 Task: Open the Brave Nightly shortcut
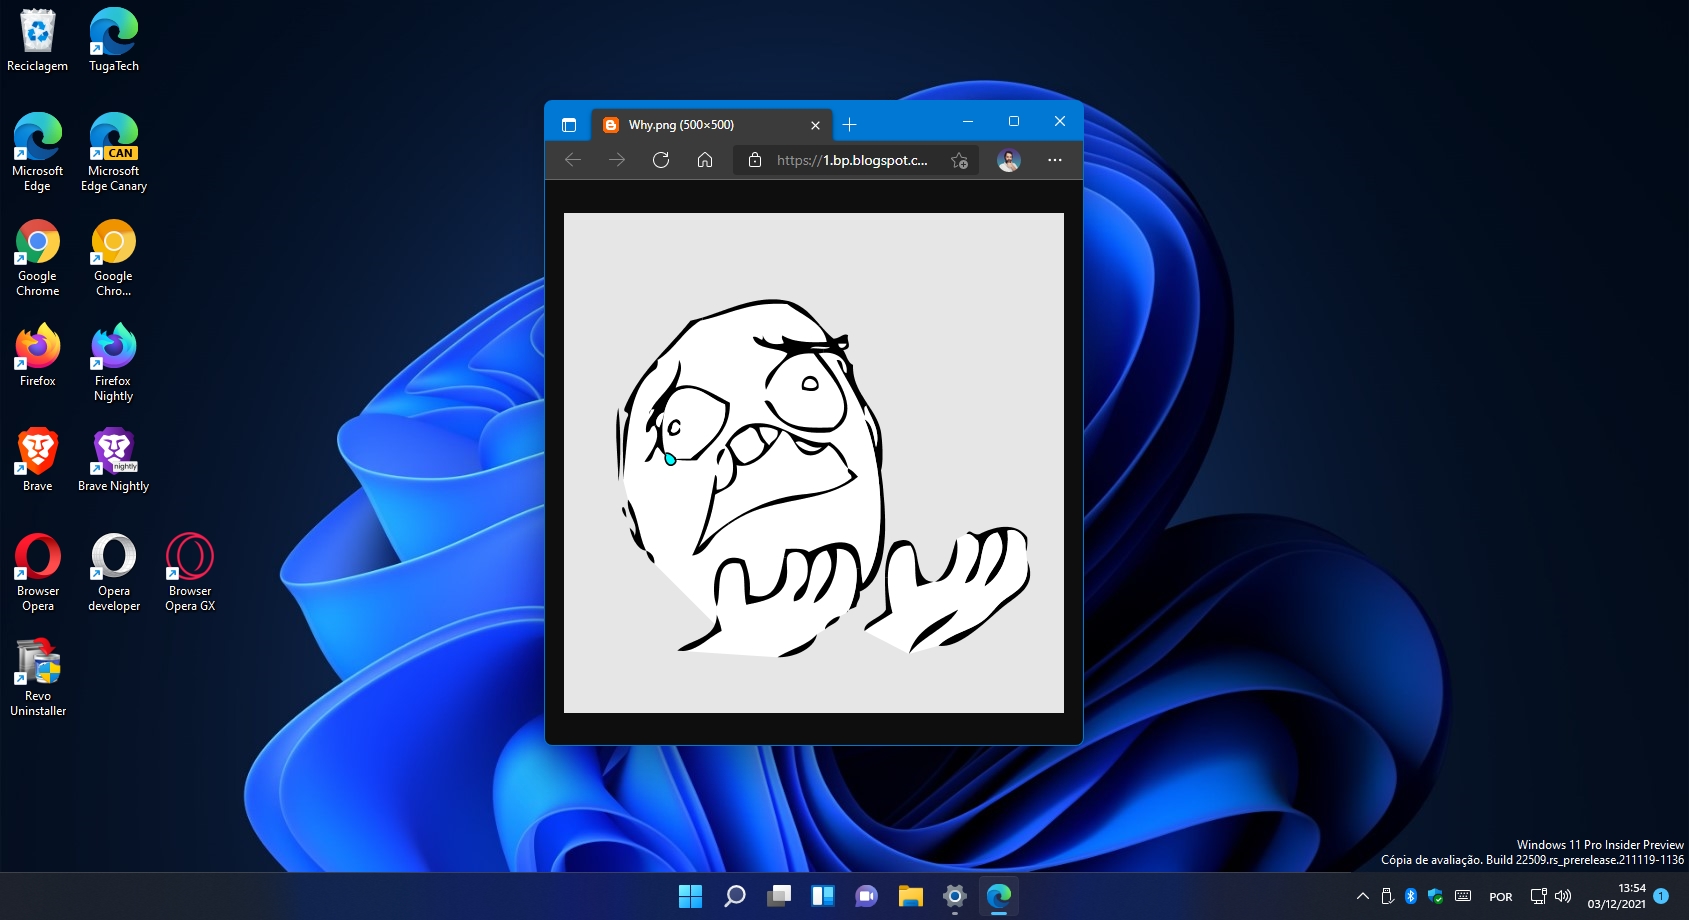tap(114, 460)
